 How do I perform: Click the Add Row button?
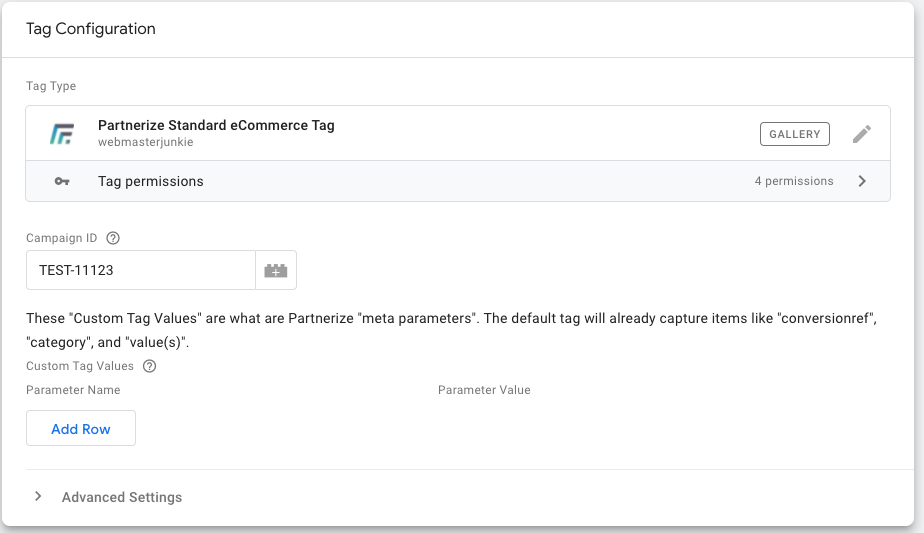[x=81, y=429]
